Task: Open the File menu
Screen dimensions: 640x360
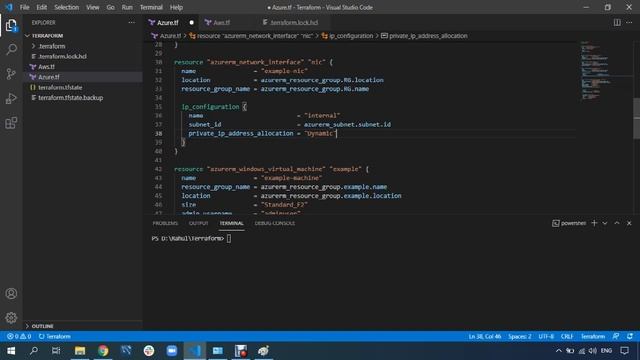Action: (x=24, y=7)
